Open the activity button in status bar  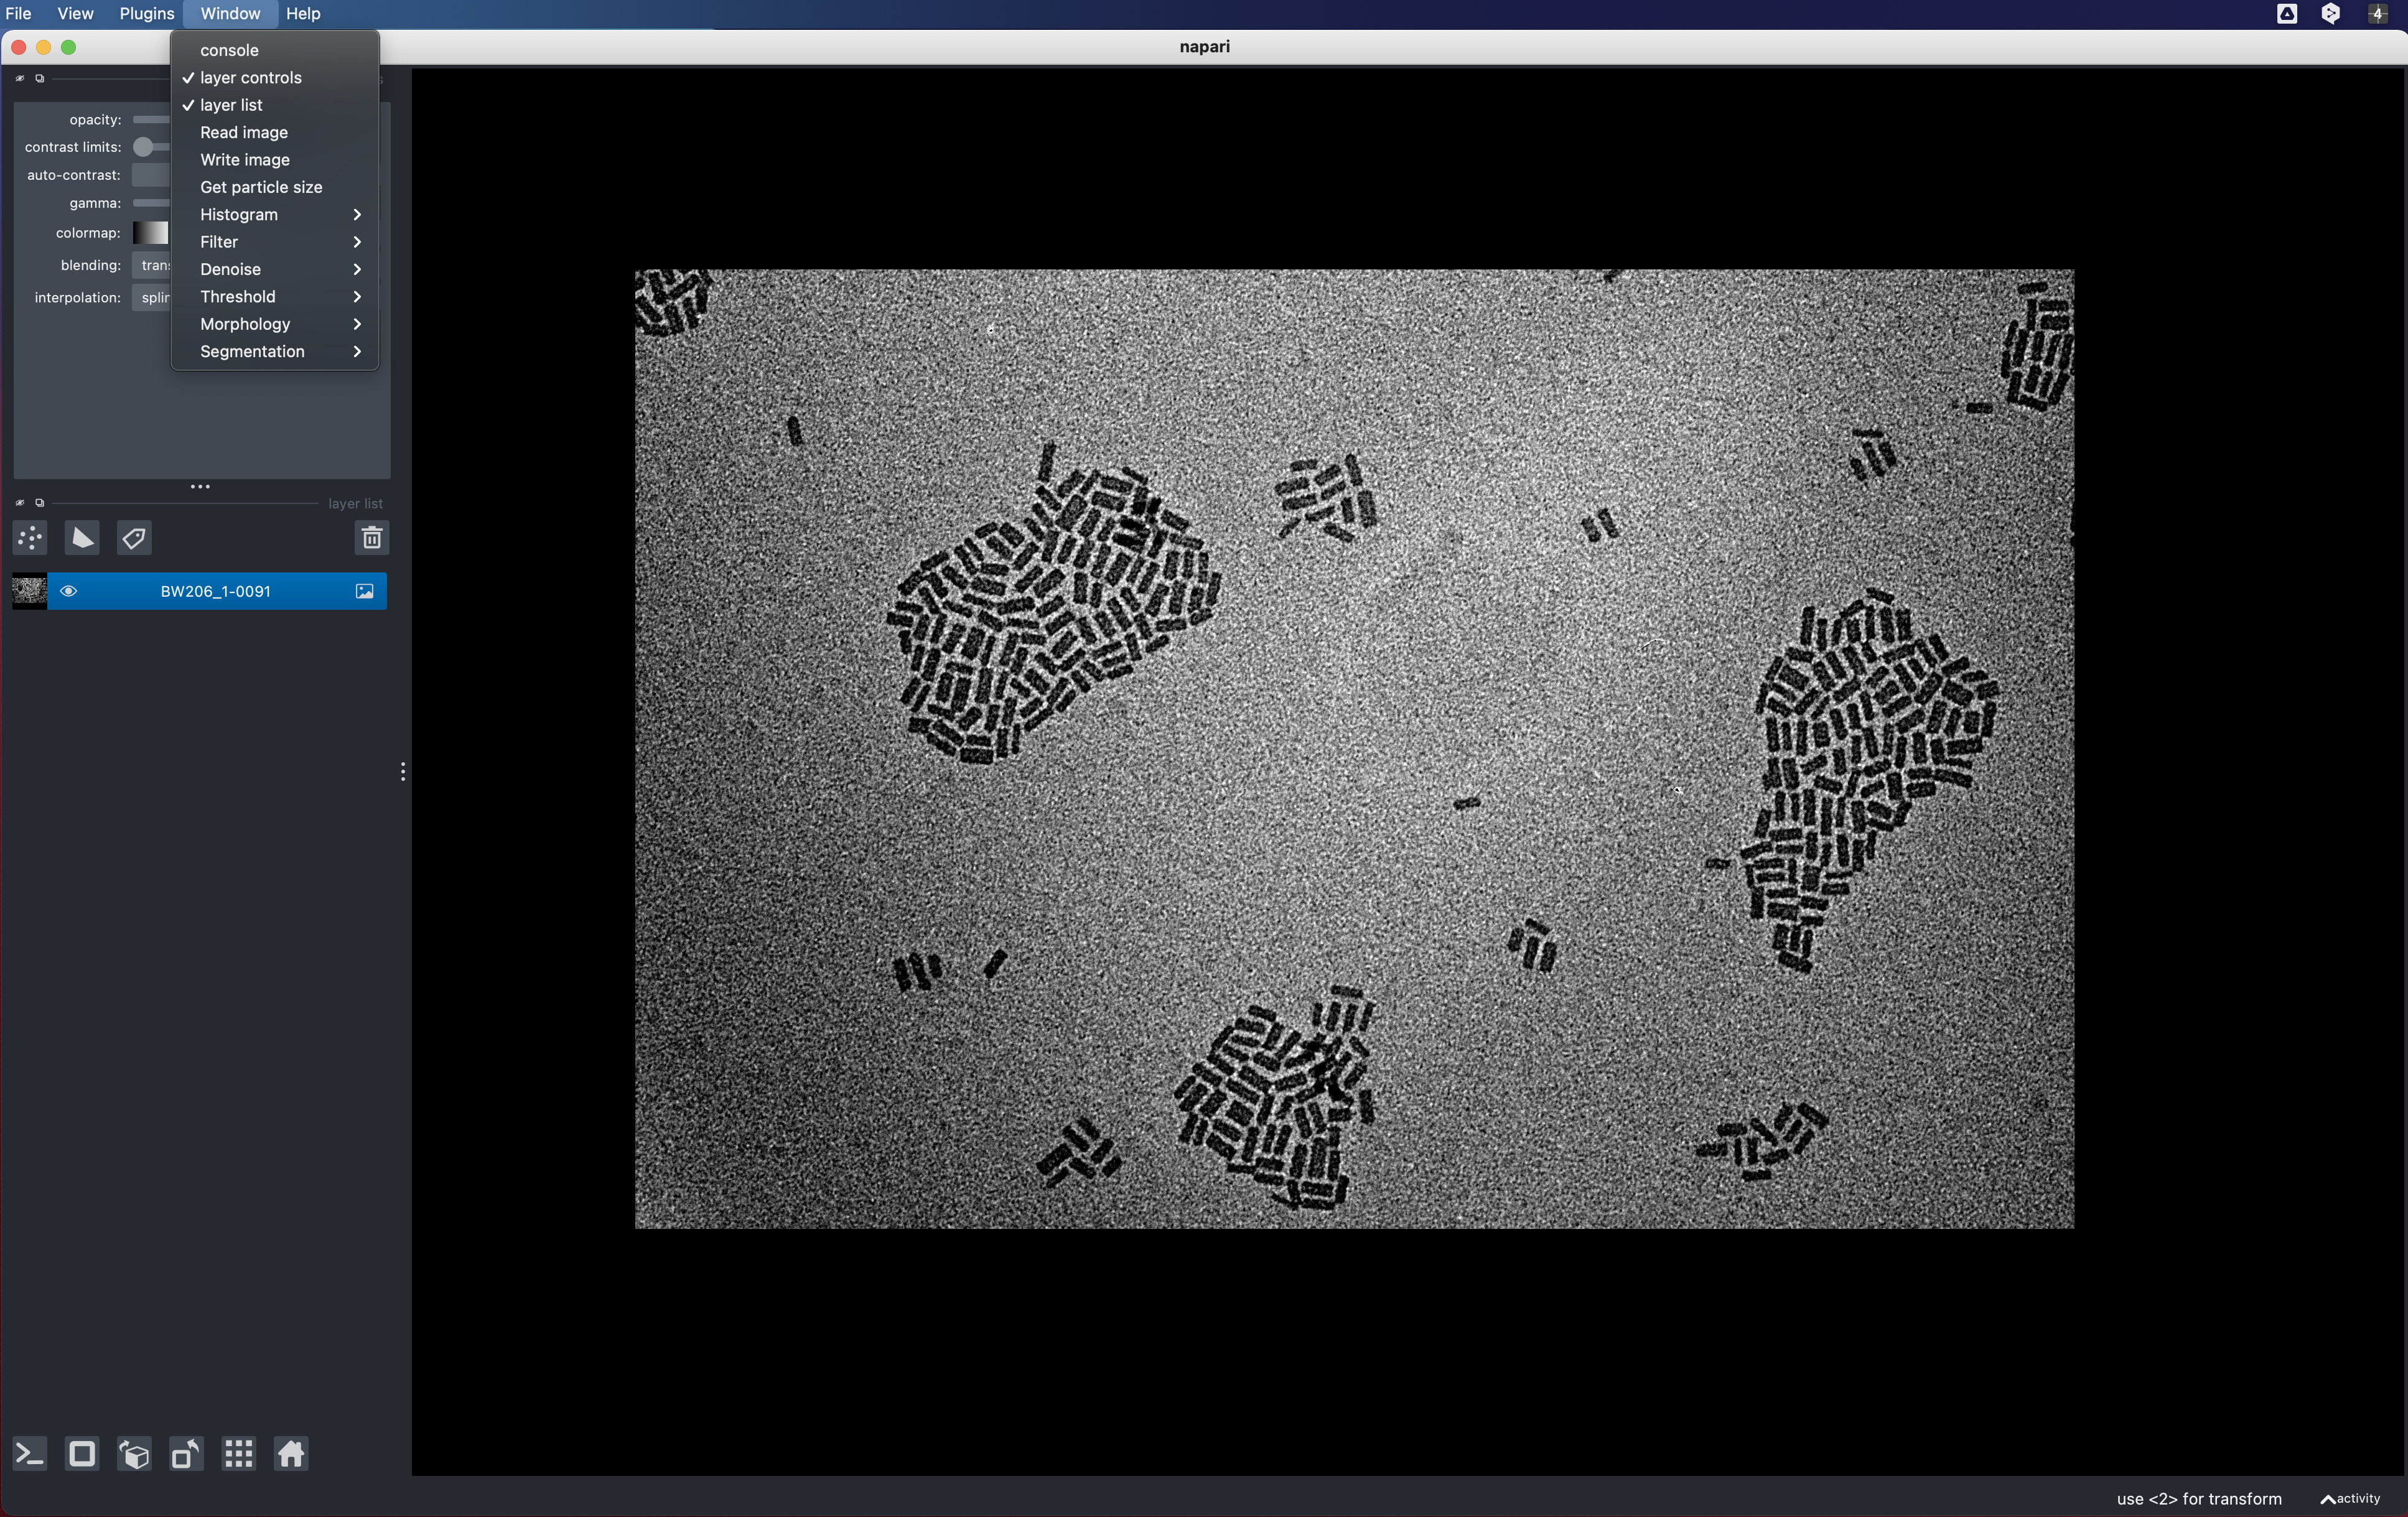2350,1498
